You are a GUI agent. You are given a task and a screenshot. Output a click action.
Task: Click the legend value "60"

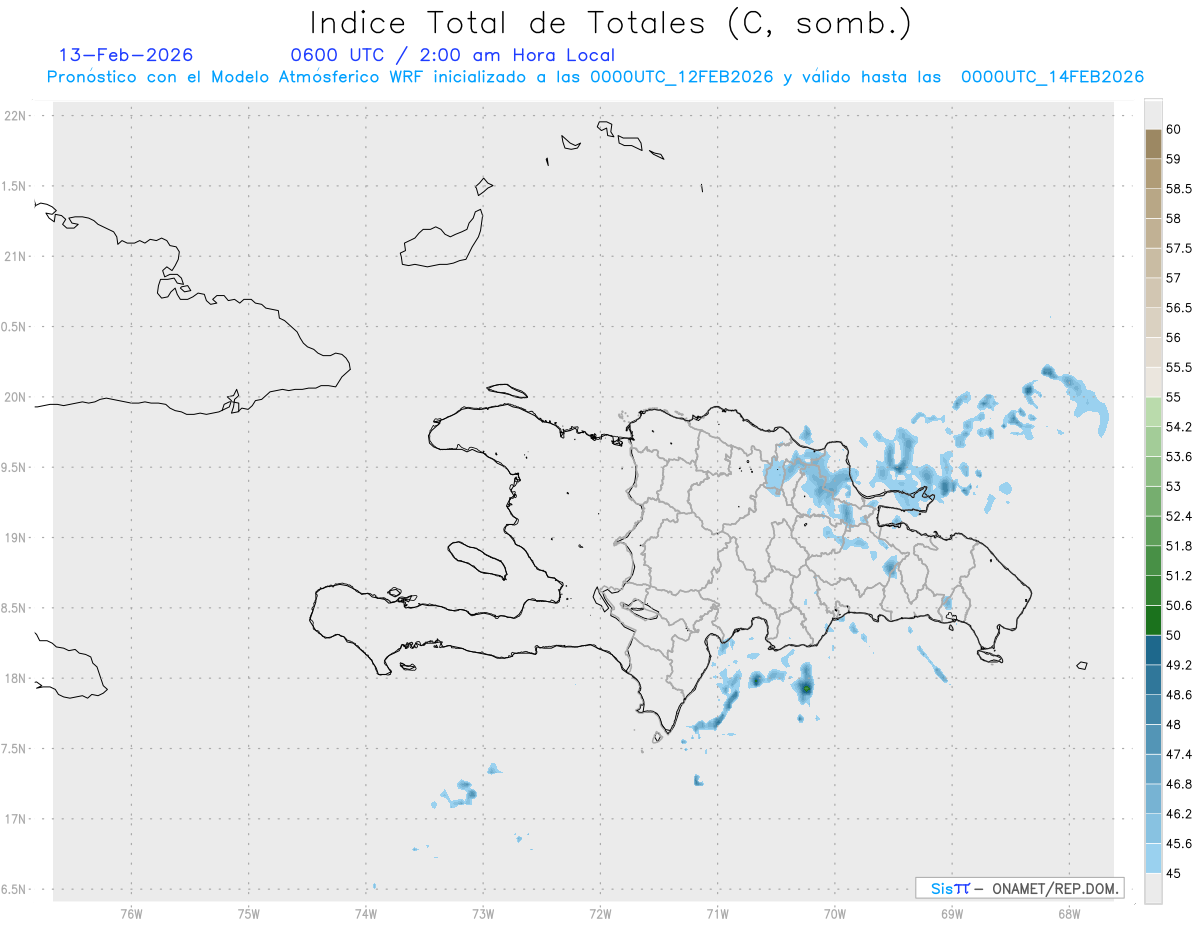coord(1173,130)
